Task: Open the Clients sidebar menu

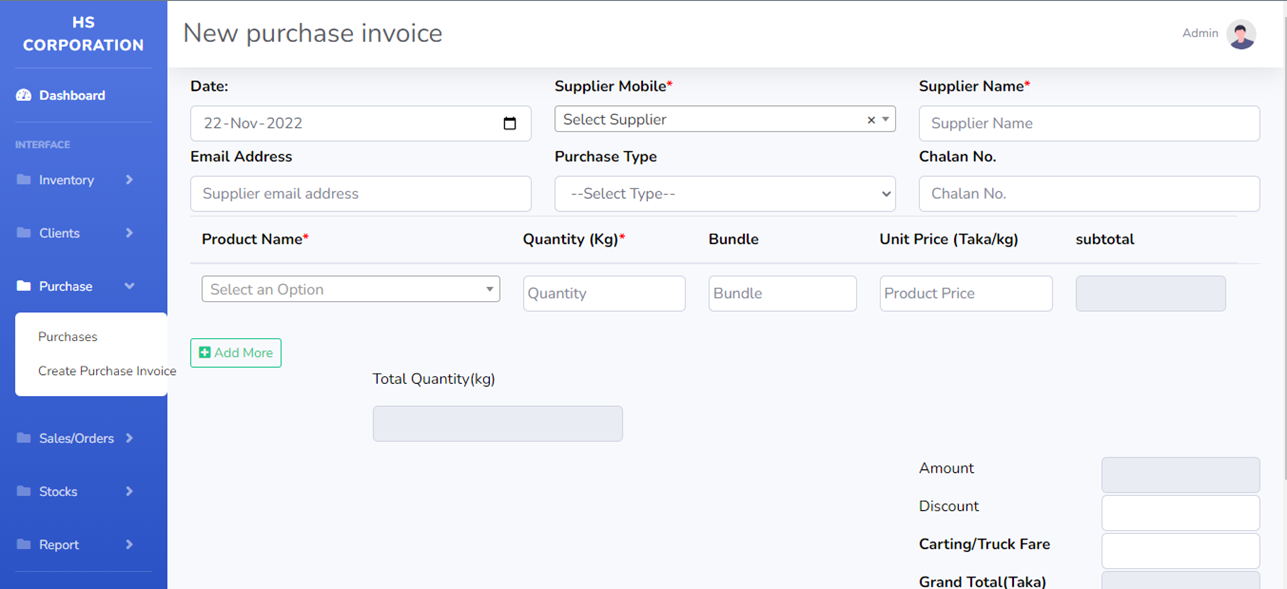Action: [76, 233]
